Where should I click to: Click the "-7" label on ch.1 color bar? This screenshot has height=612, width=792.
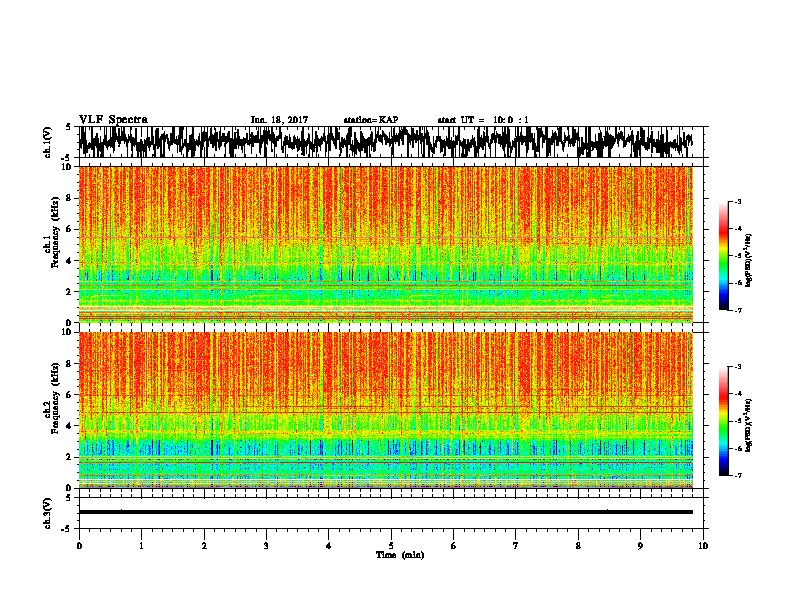[x=737, y=310]
